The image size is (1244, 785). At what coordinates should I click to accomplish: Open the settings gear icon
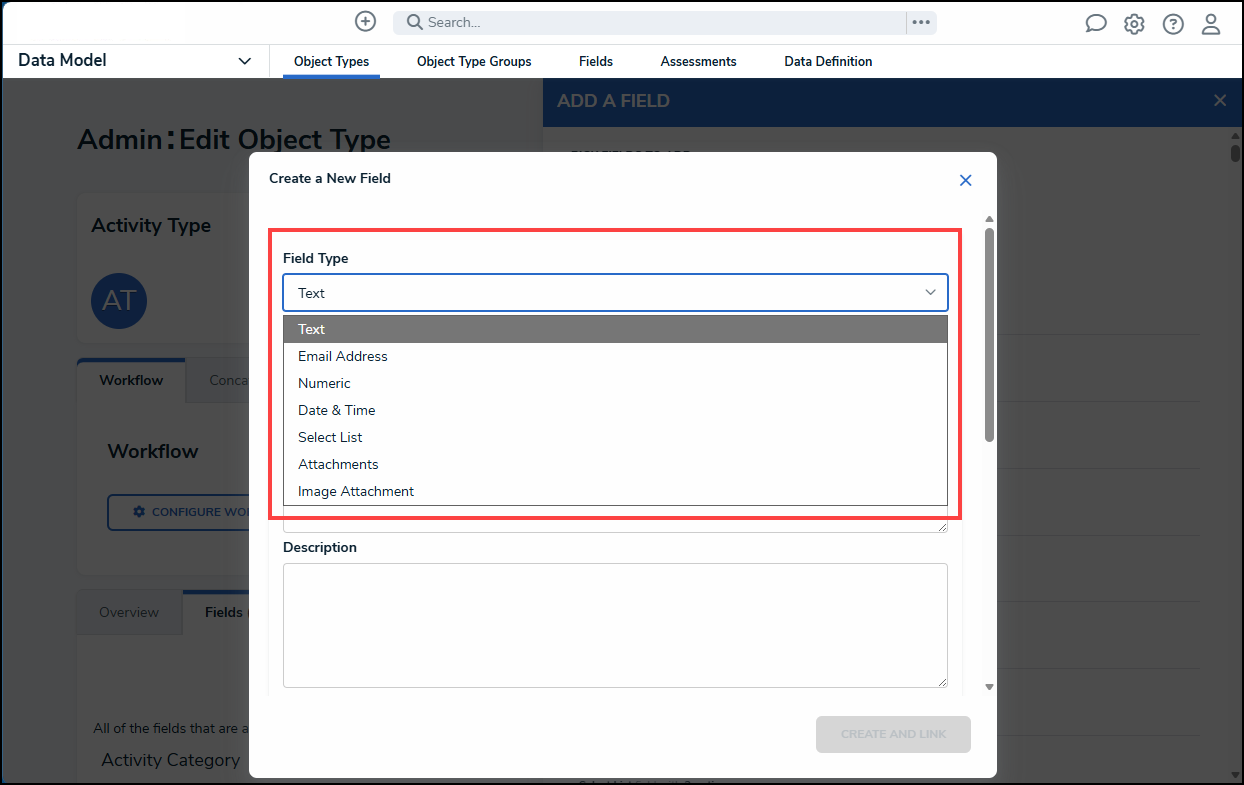(x=1134, y=24)
